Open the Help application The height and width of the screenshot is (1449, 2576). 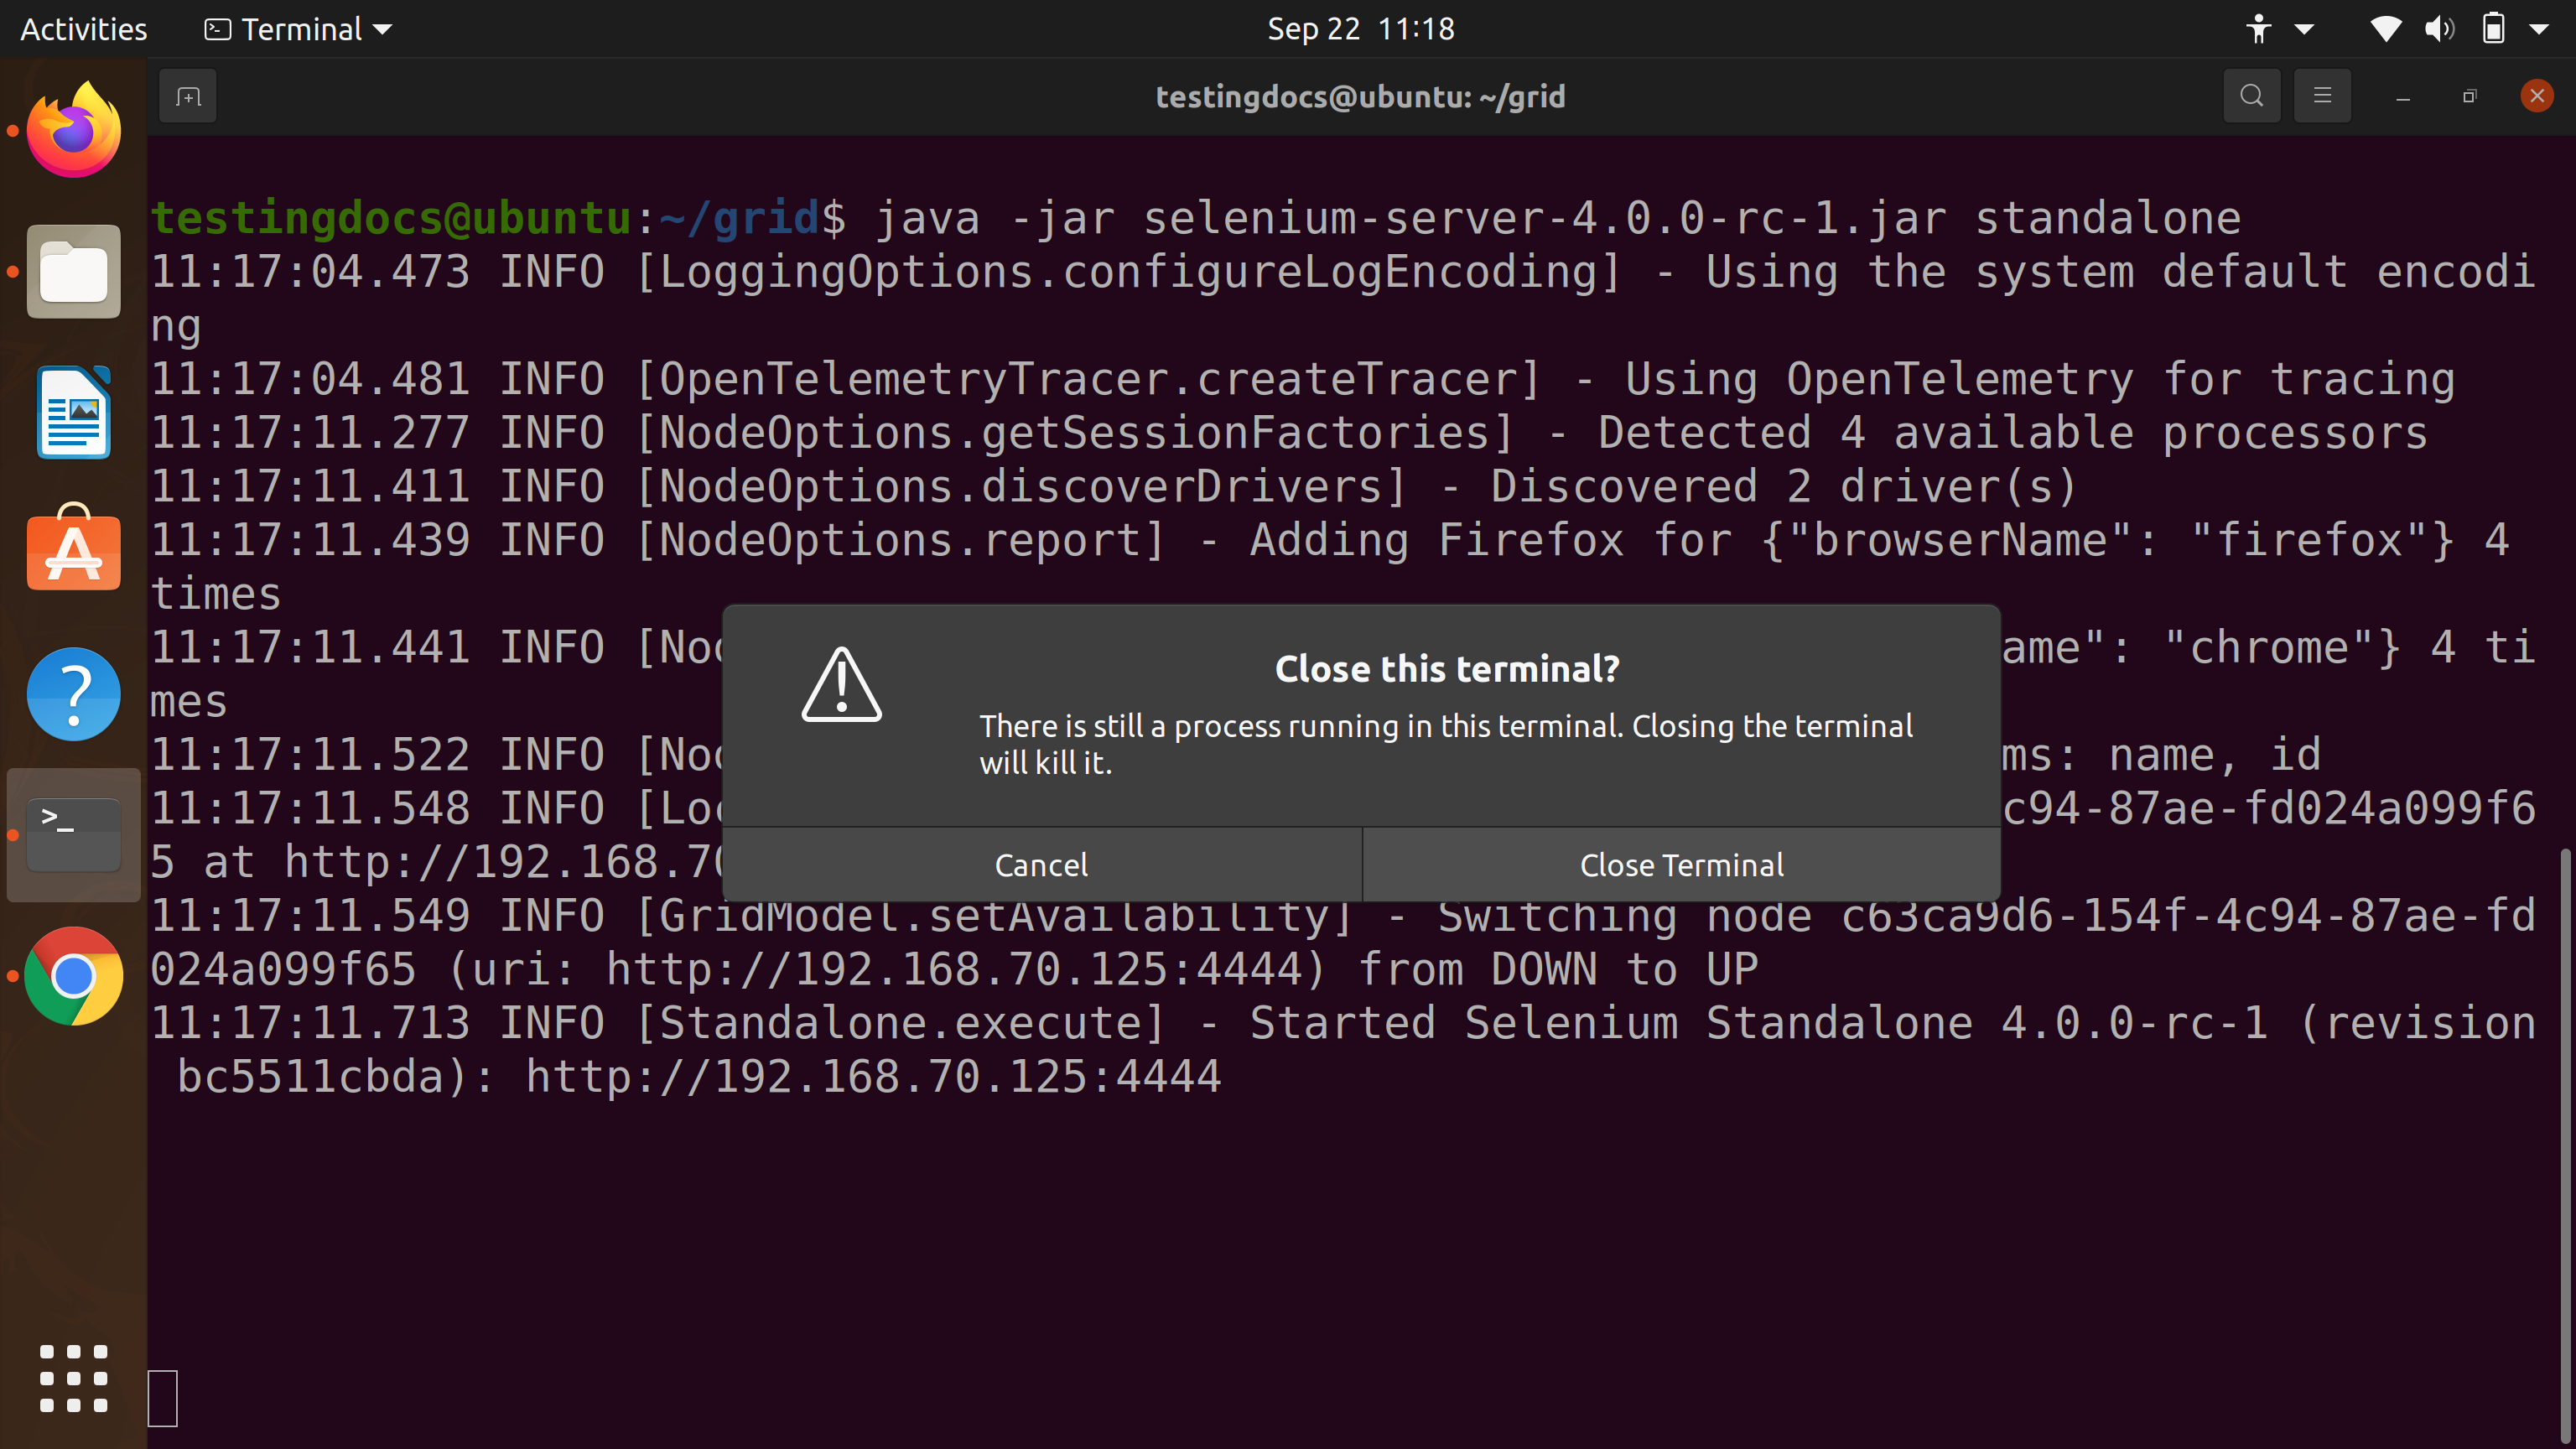click(73, 693)
